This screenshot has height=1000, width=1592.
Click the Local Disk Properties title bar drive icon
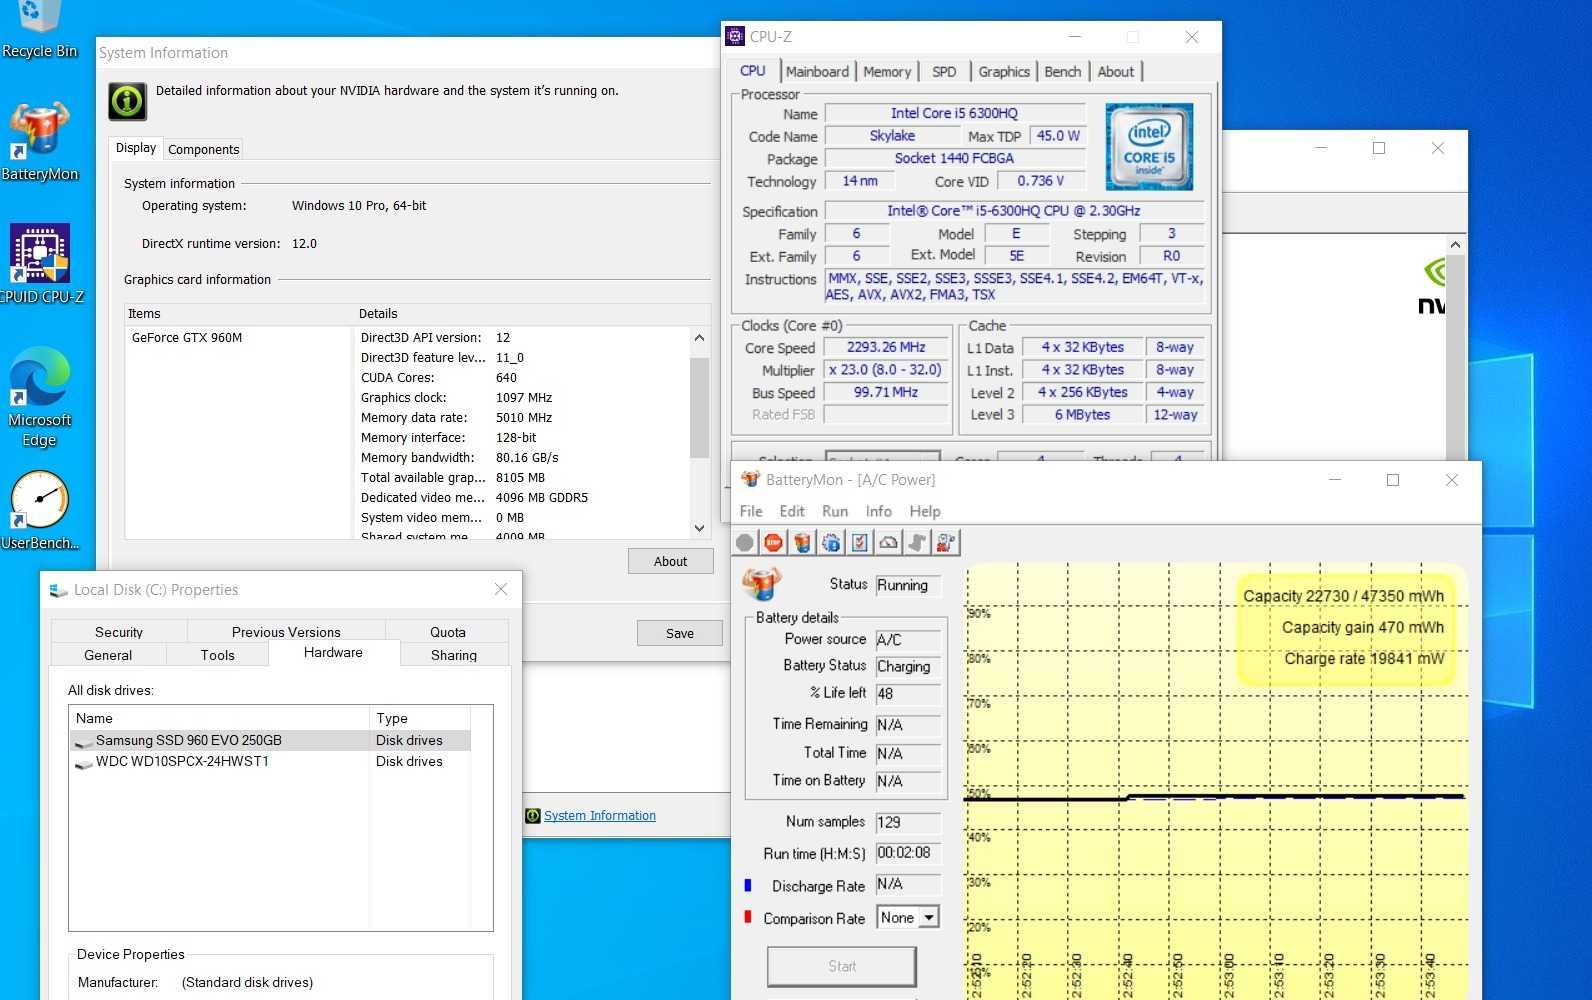point(59,590)
